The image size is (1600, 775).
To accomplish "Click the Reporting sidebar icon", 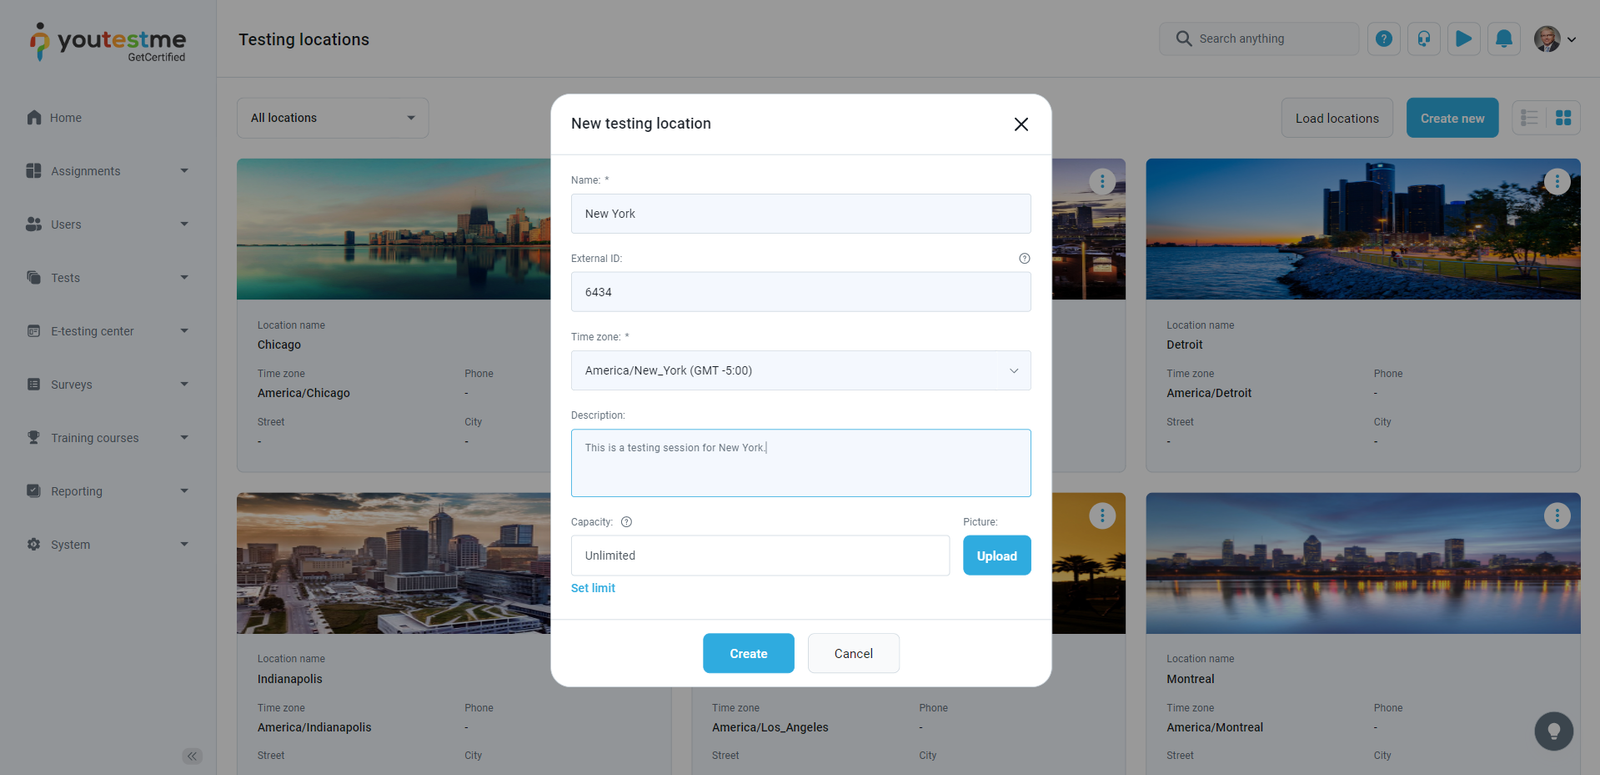I will (34, 491).
